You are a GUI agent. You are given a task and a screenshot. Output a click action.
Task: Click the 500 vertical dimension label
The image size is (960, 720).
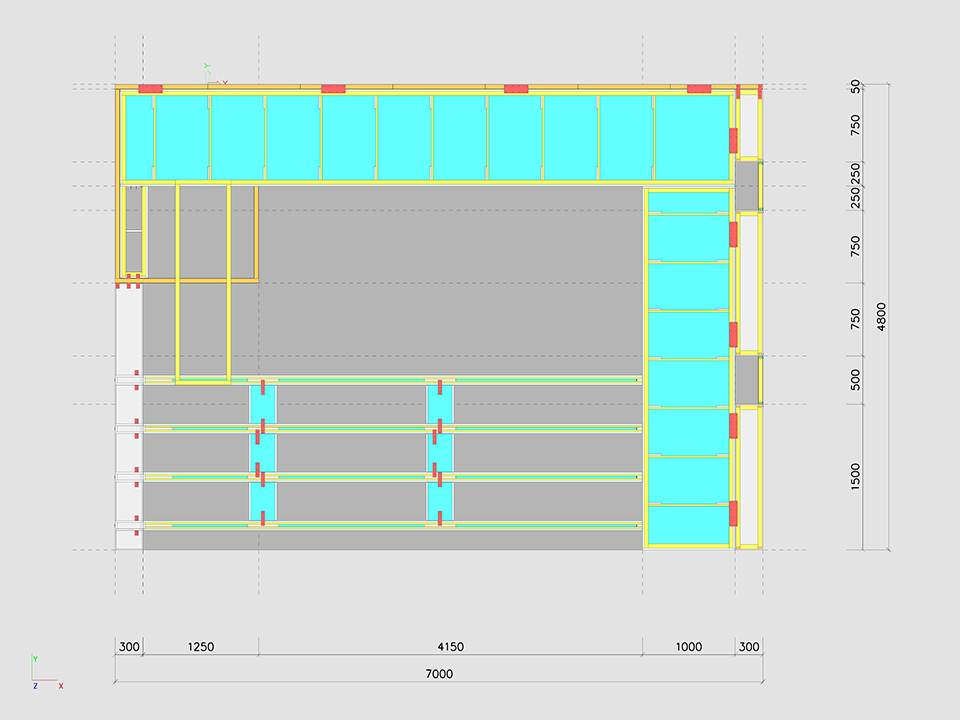(x=855, y=380)
